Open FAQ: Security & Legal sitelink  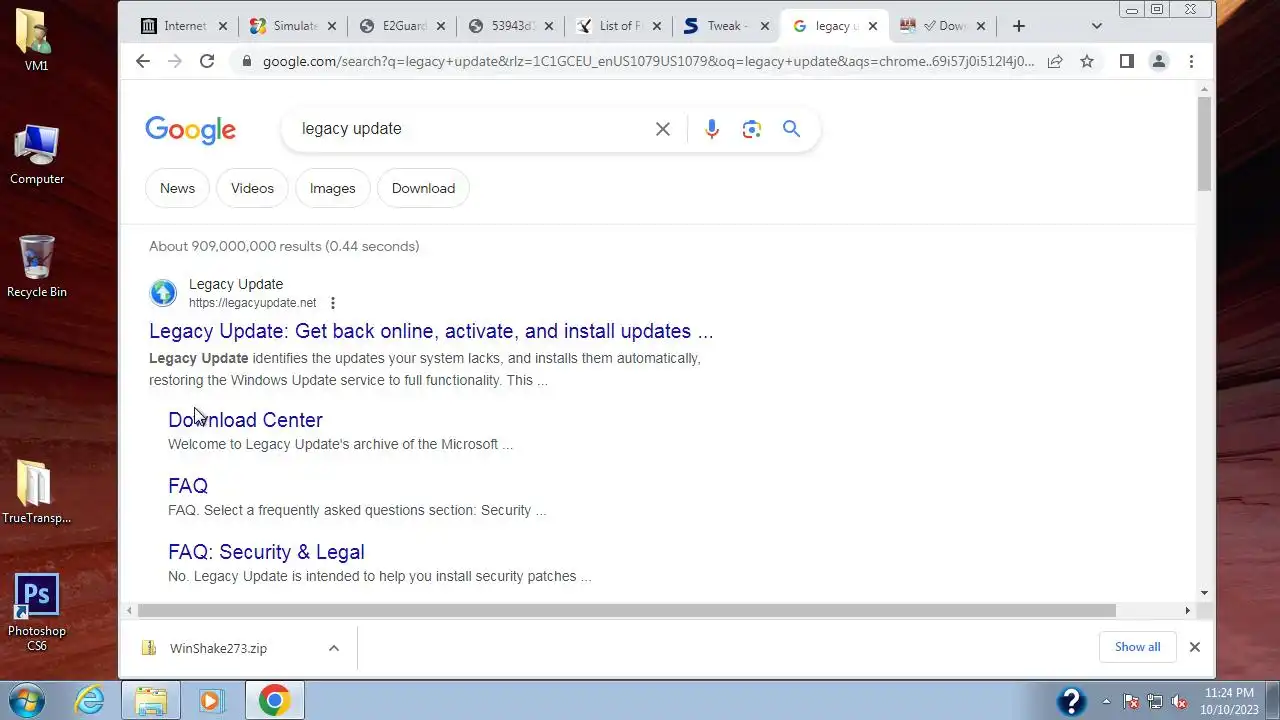tap(266, 552)
